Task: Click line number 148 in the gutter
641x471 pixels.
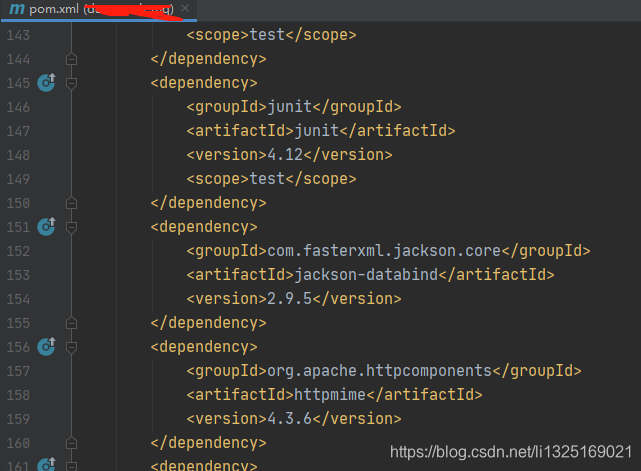Action: (18, 155)
